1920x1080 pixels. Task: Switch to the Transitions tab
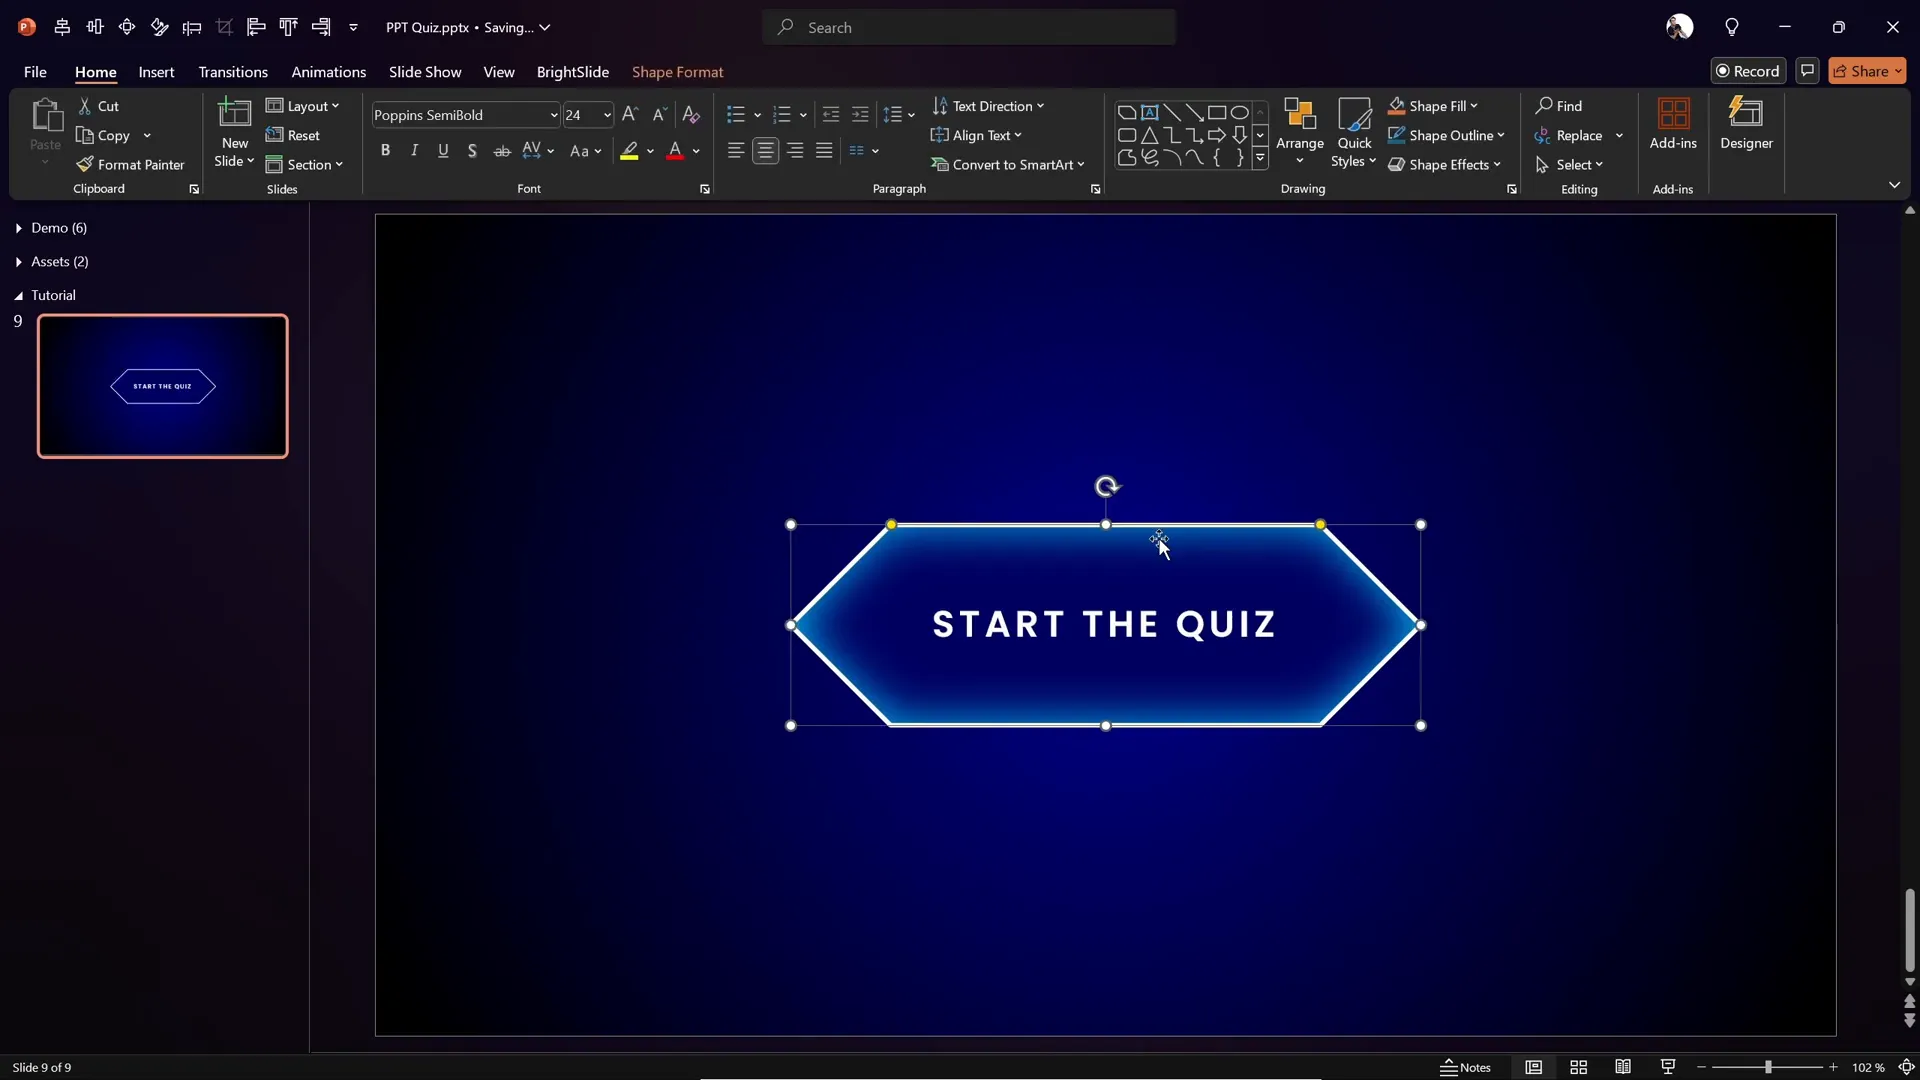[x=233, y=72]
